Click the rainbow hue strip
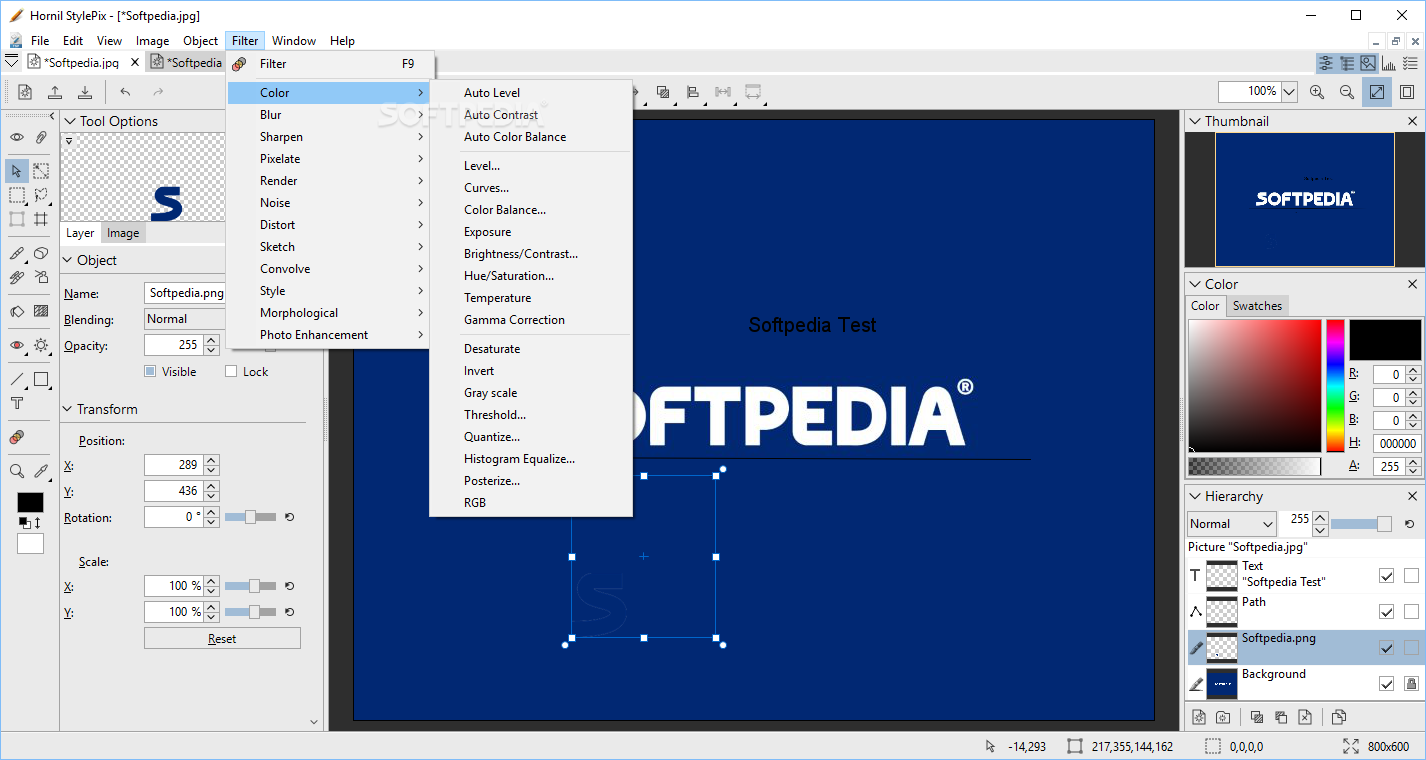This screenshot has width=1426, height=760. pyautogui.click(x=1335, y=386)
